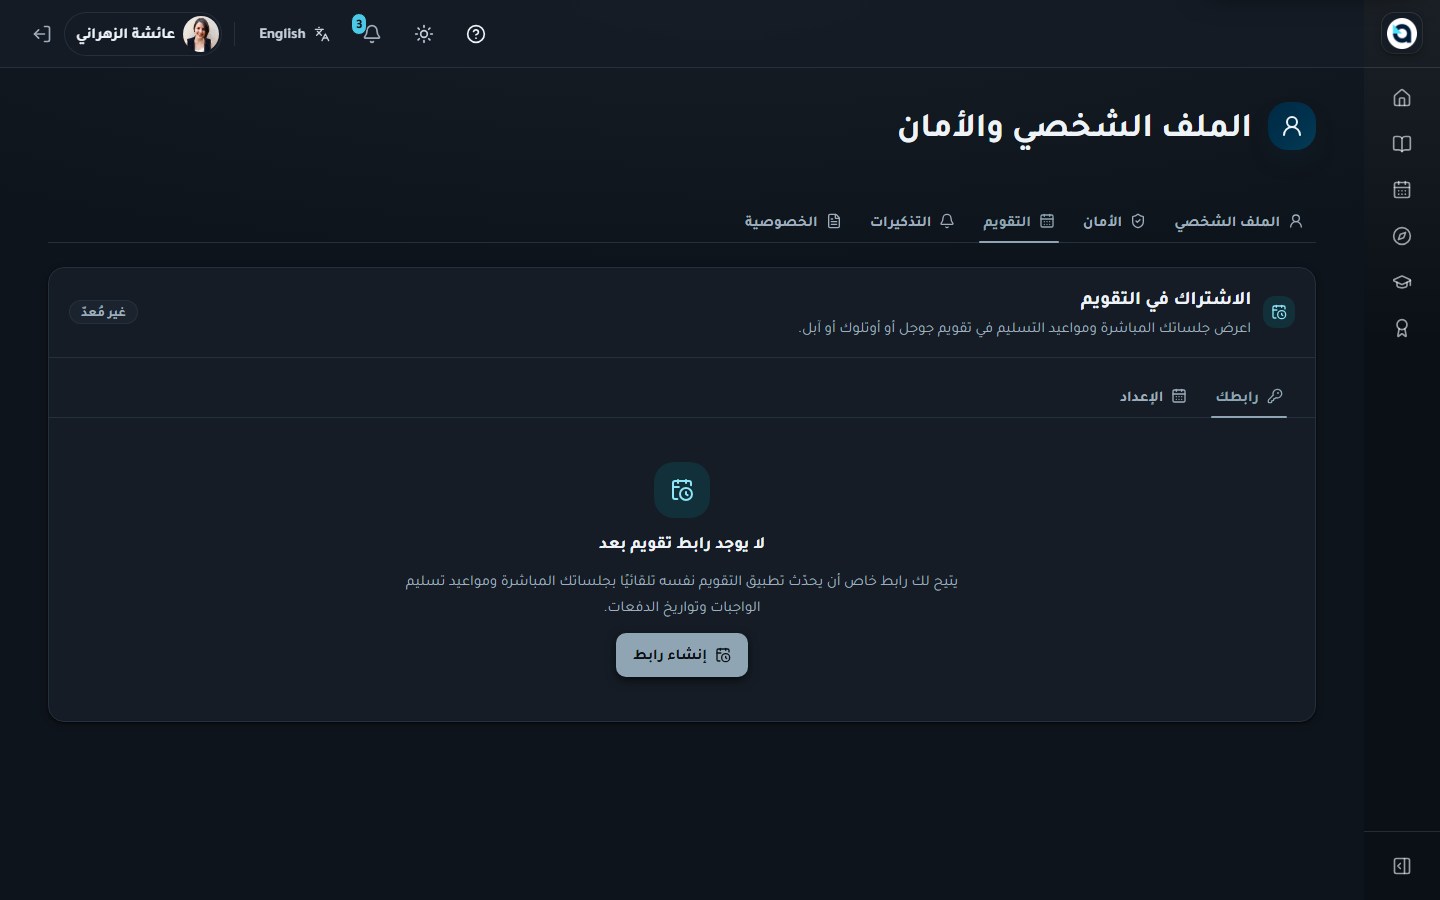The image size is (1440, 900).
Task: Toggle the light/dark theme sun icon
Action: pyautogui.click(x=424, y=34)
